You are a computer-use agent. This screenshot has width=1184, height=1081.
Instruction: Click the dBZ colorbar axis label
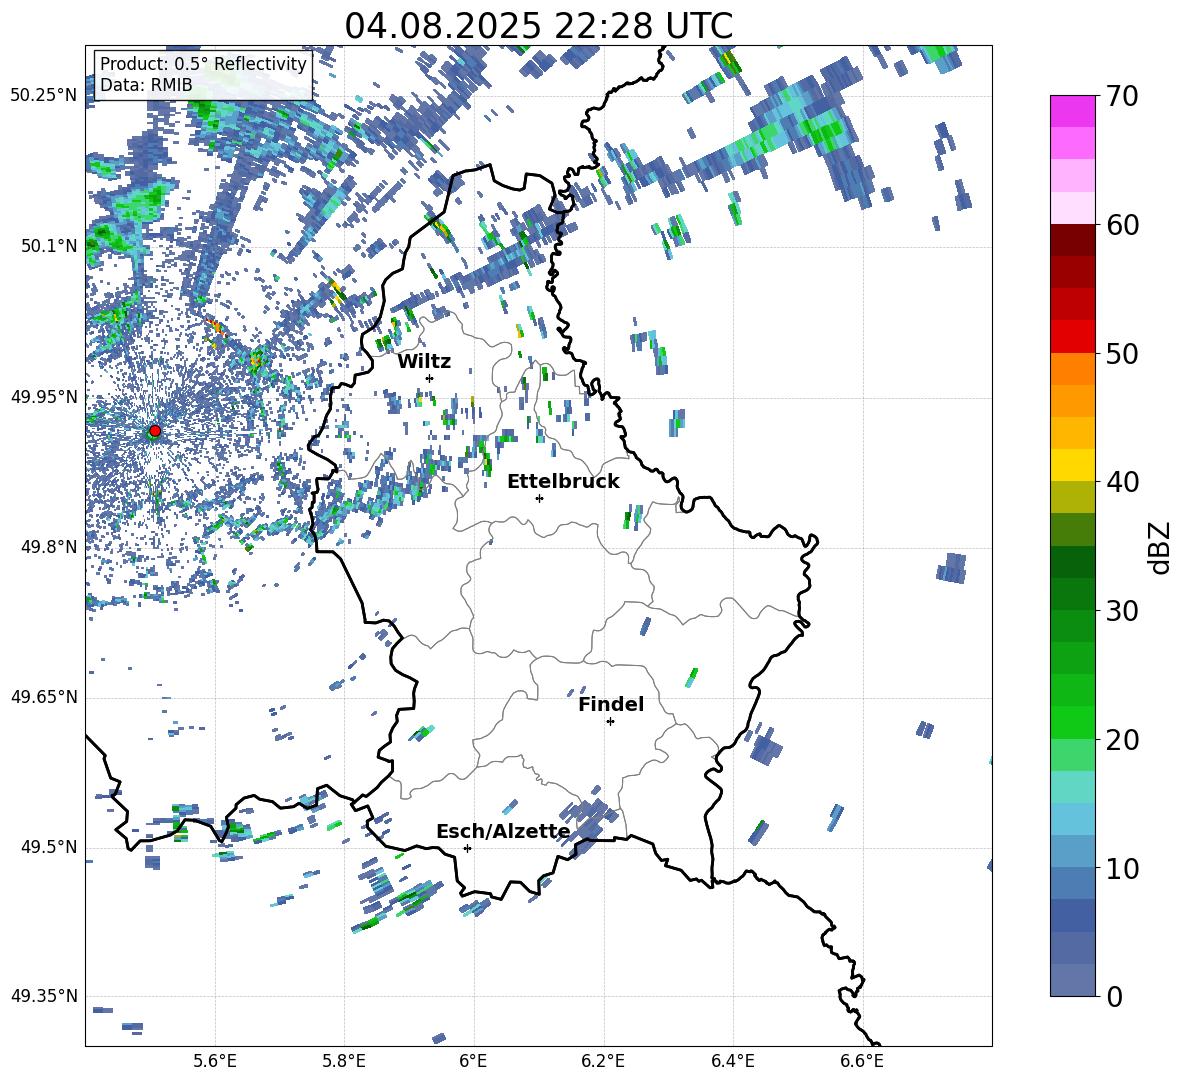1161,547
